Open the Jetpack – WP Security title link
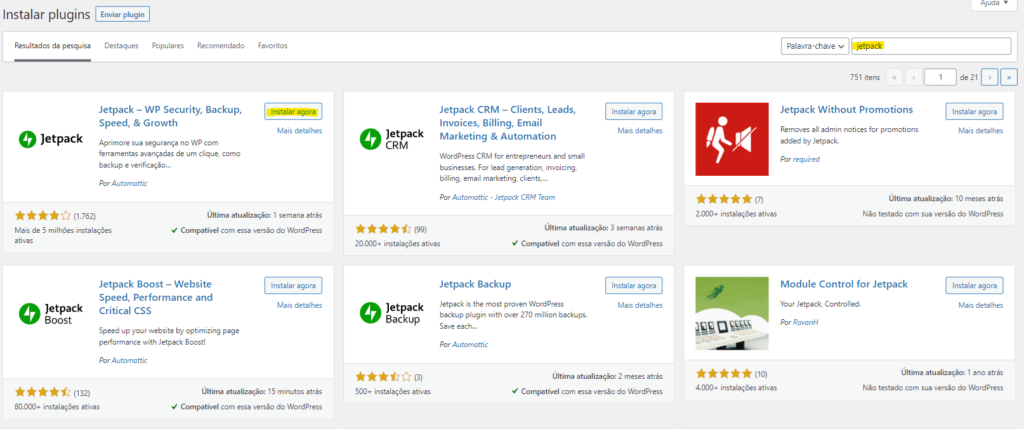 tap(171, 116)
